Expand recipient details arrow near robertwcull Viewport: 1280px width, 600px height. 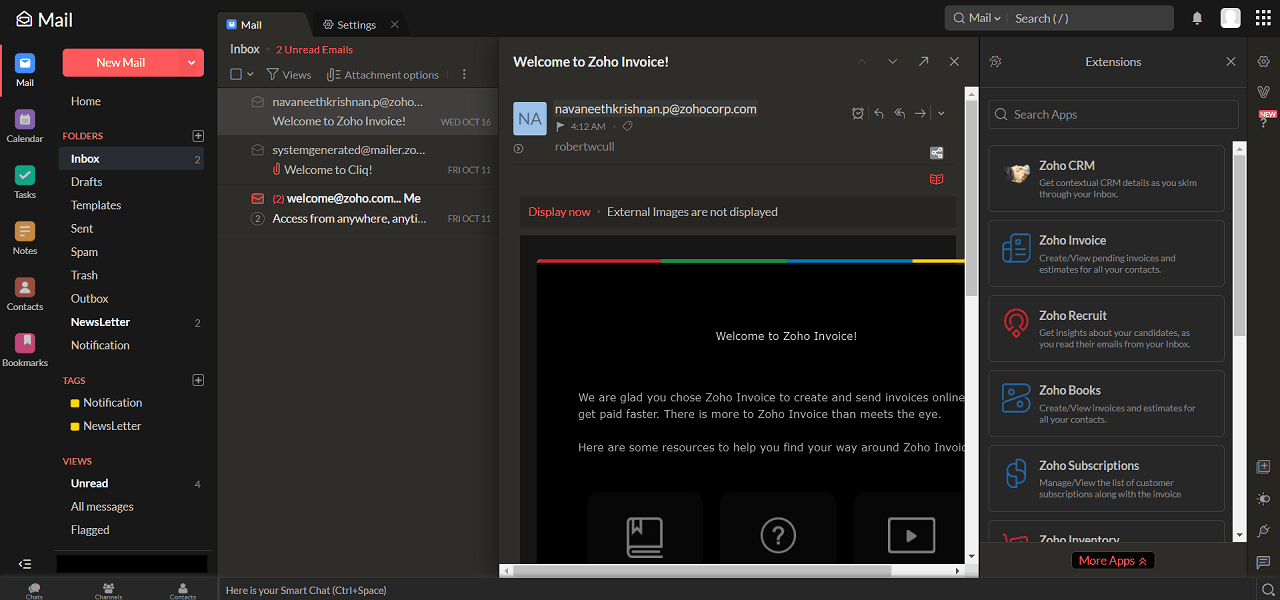click(519, 148)
